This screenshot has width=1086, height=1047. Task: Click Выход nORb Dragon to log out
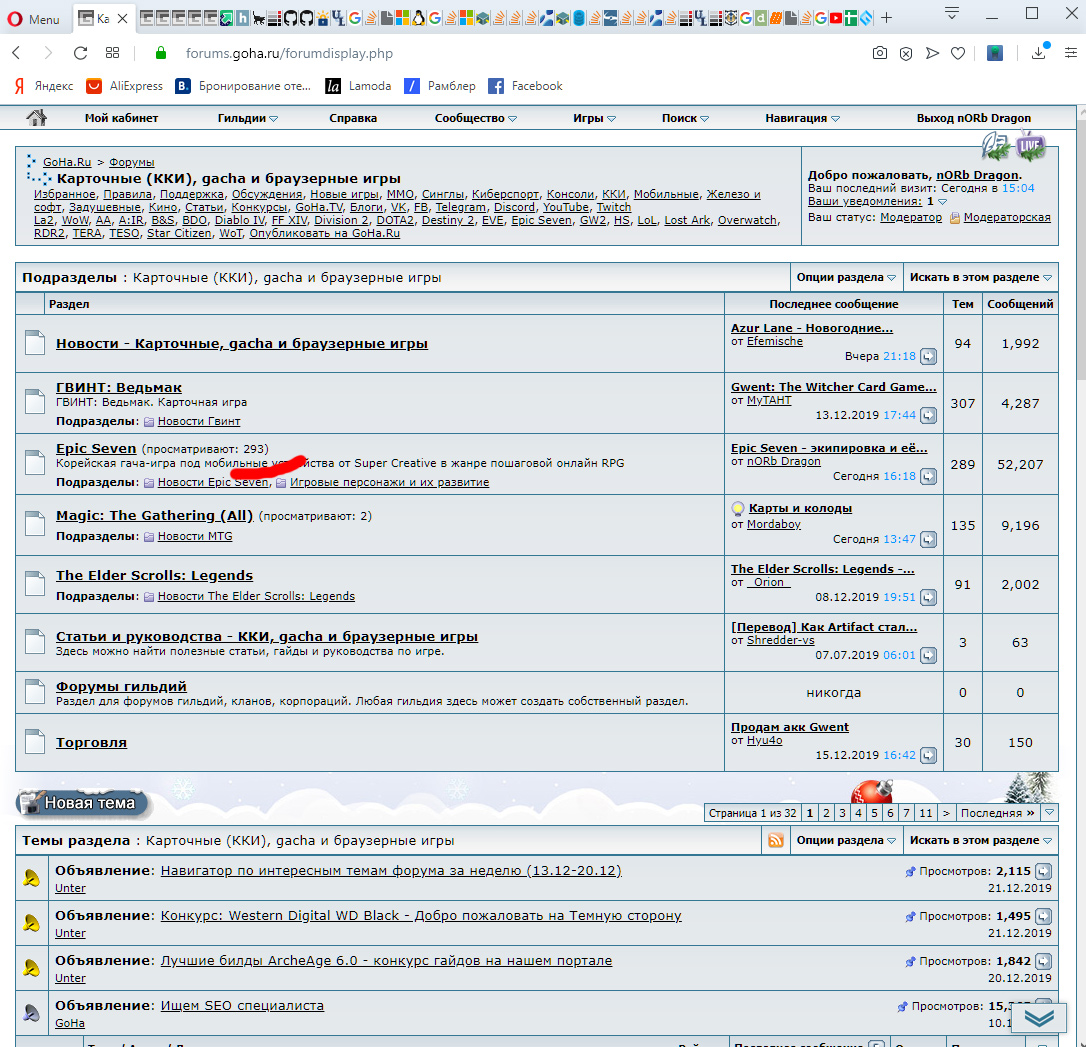point(973,118)
